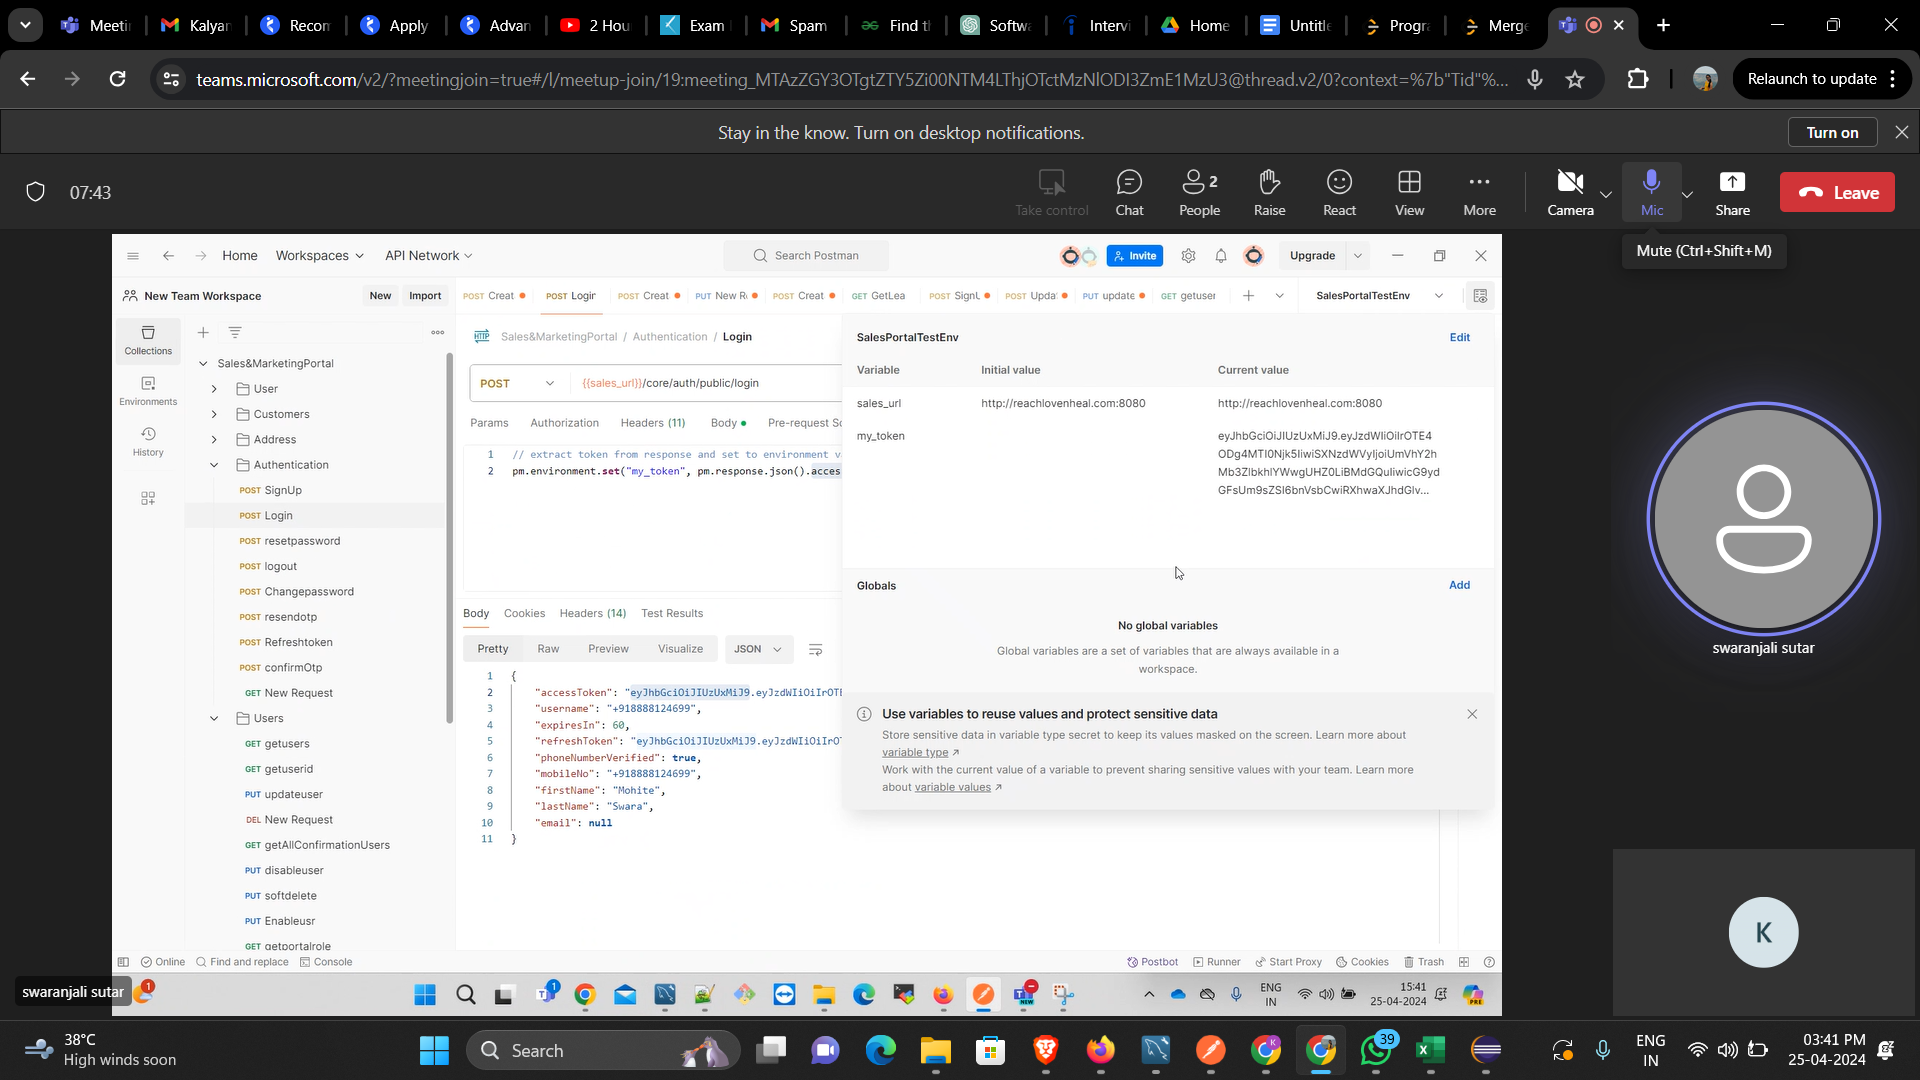This screenshot has height=1080, width=1920.
Task: Leave the meeting
Action: point(1837,193)
